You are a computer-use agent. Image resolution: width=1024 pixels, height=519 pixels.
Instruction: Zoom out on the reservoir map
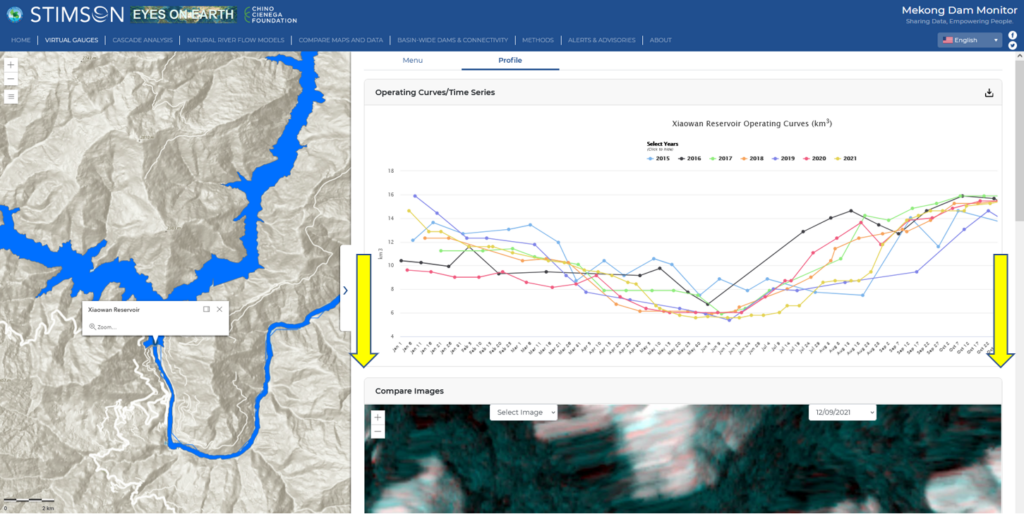[x=10, y=78]
